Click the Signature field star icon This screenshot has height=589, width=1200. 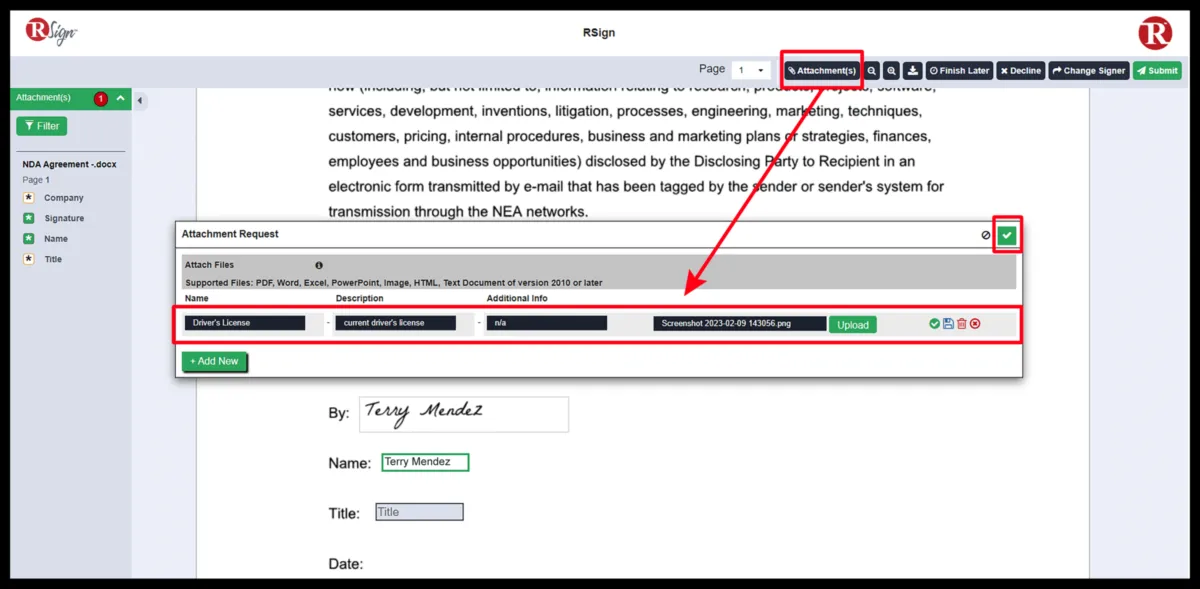pos(29,218)
